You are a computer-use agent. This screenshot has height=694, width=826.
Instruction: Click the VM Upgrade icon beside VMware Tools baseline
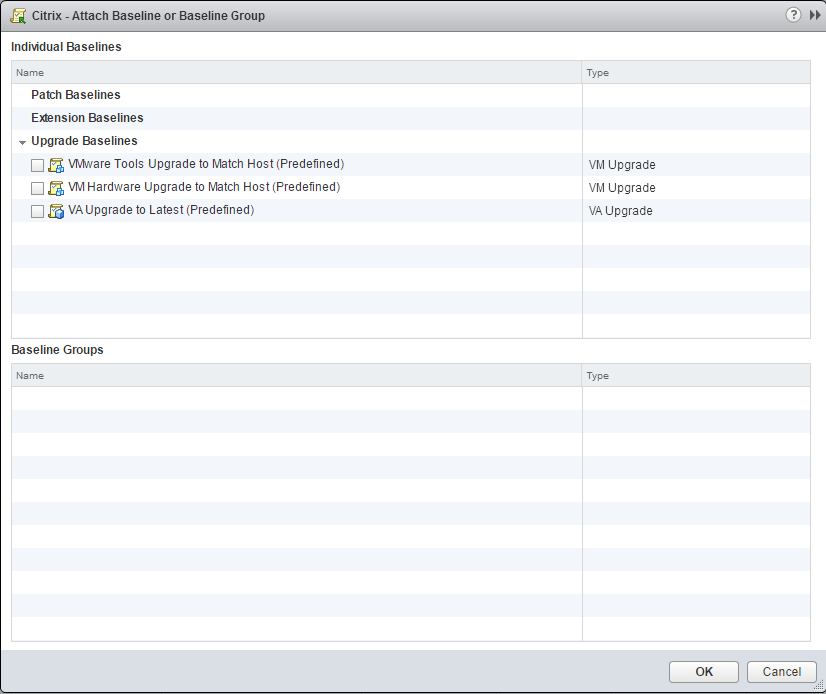click(x=57, y=164)
